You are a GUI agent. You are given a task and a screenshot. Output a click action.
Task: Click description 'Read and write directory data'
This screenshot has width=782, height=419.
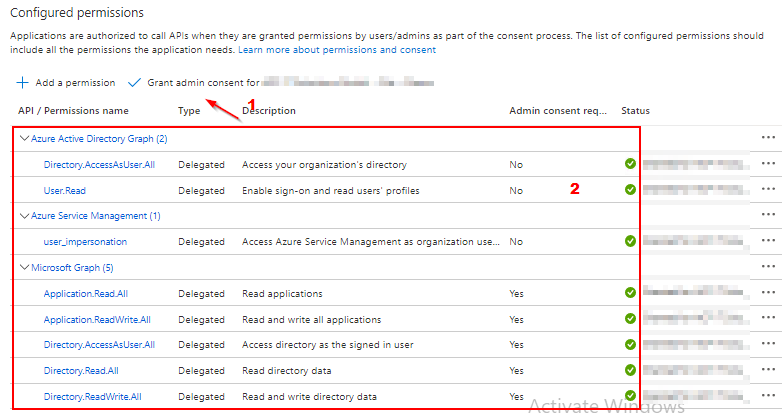pos(309,397)
